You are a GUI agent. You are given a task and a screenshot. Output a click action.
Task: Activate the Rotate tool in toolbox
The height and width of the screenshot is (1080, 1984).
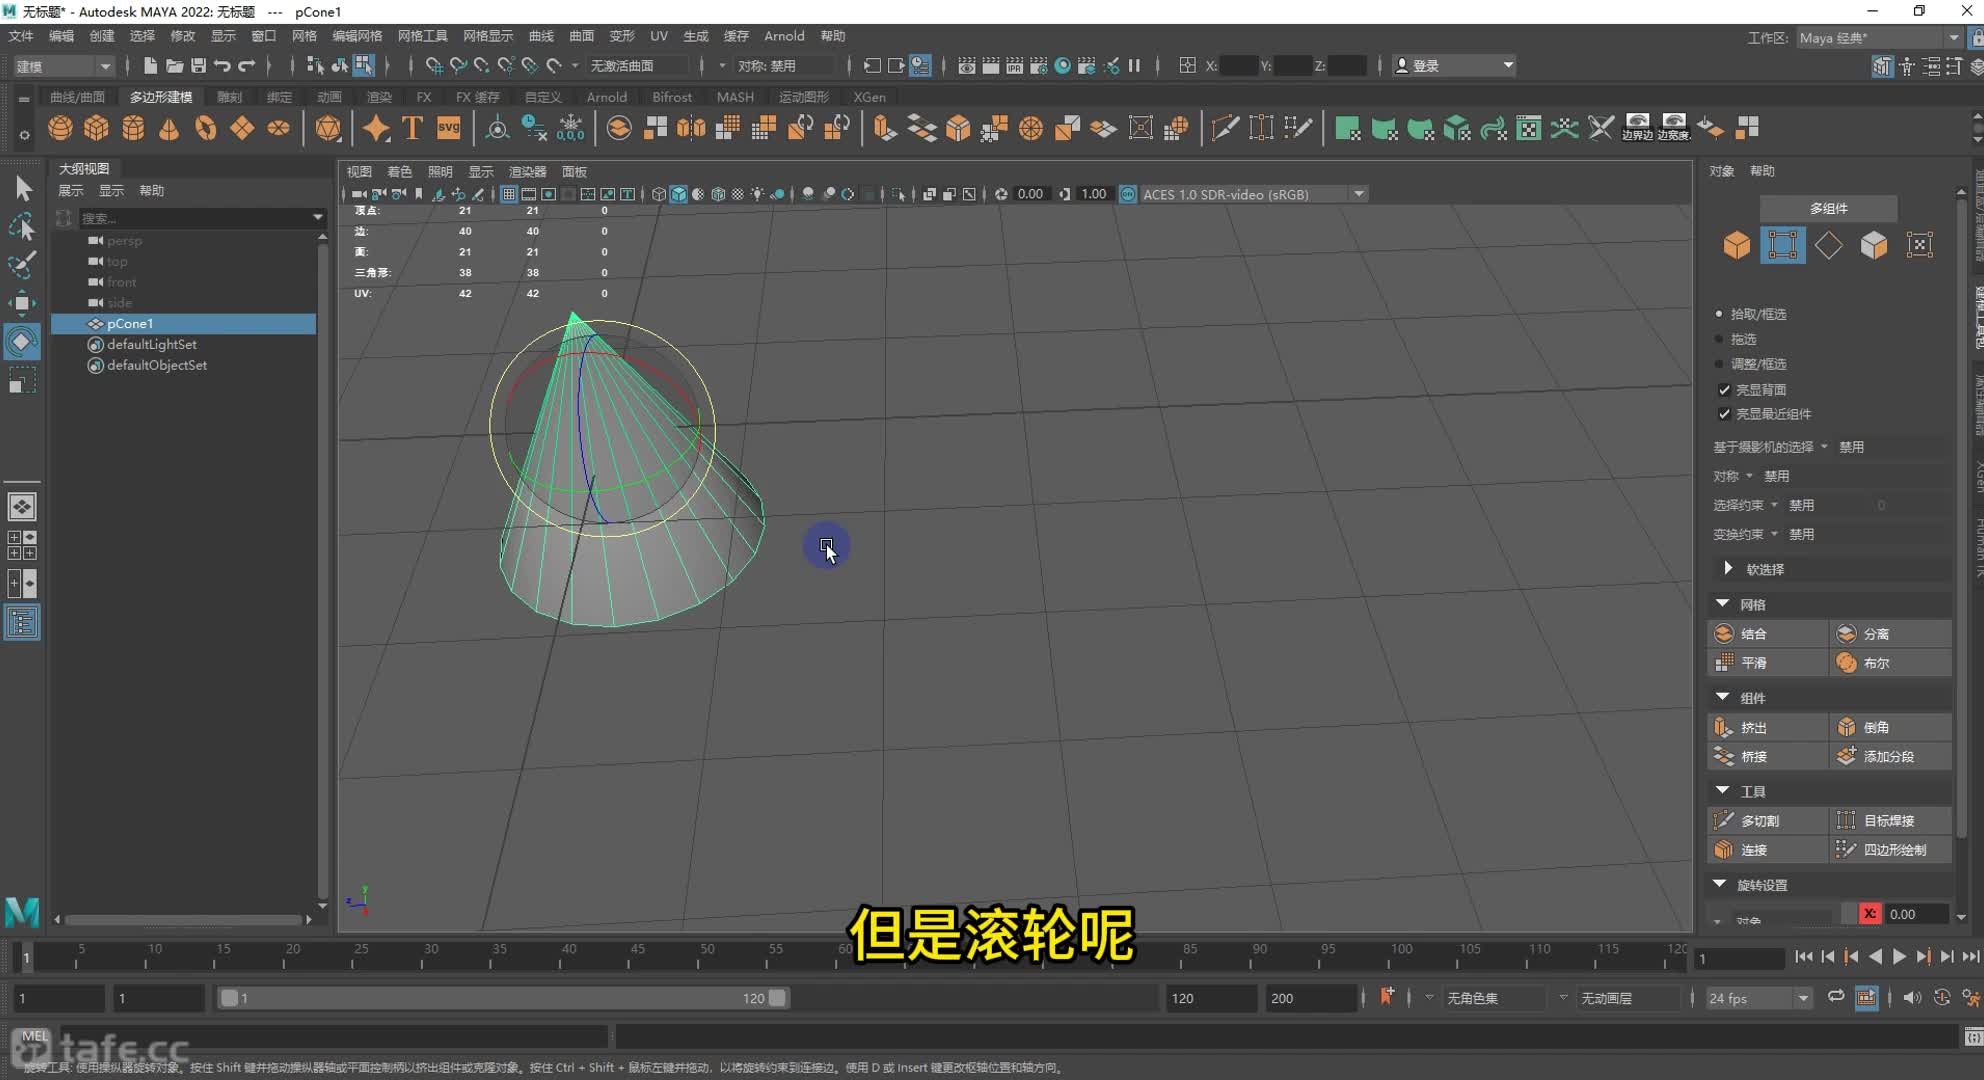(22, 342)
